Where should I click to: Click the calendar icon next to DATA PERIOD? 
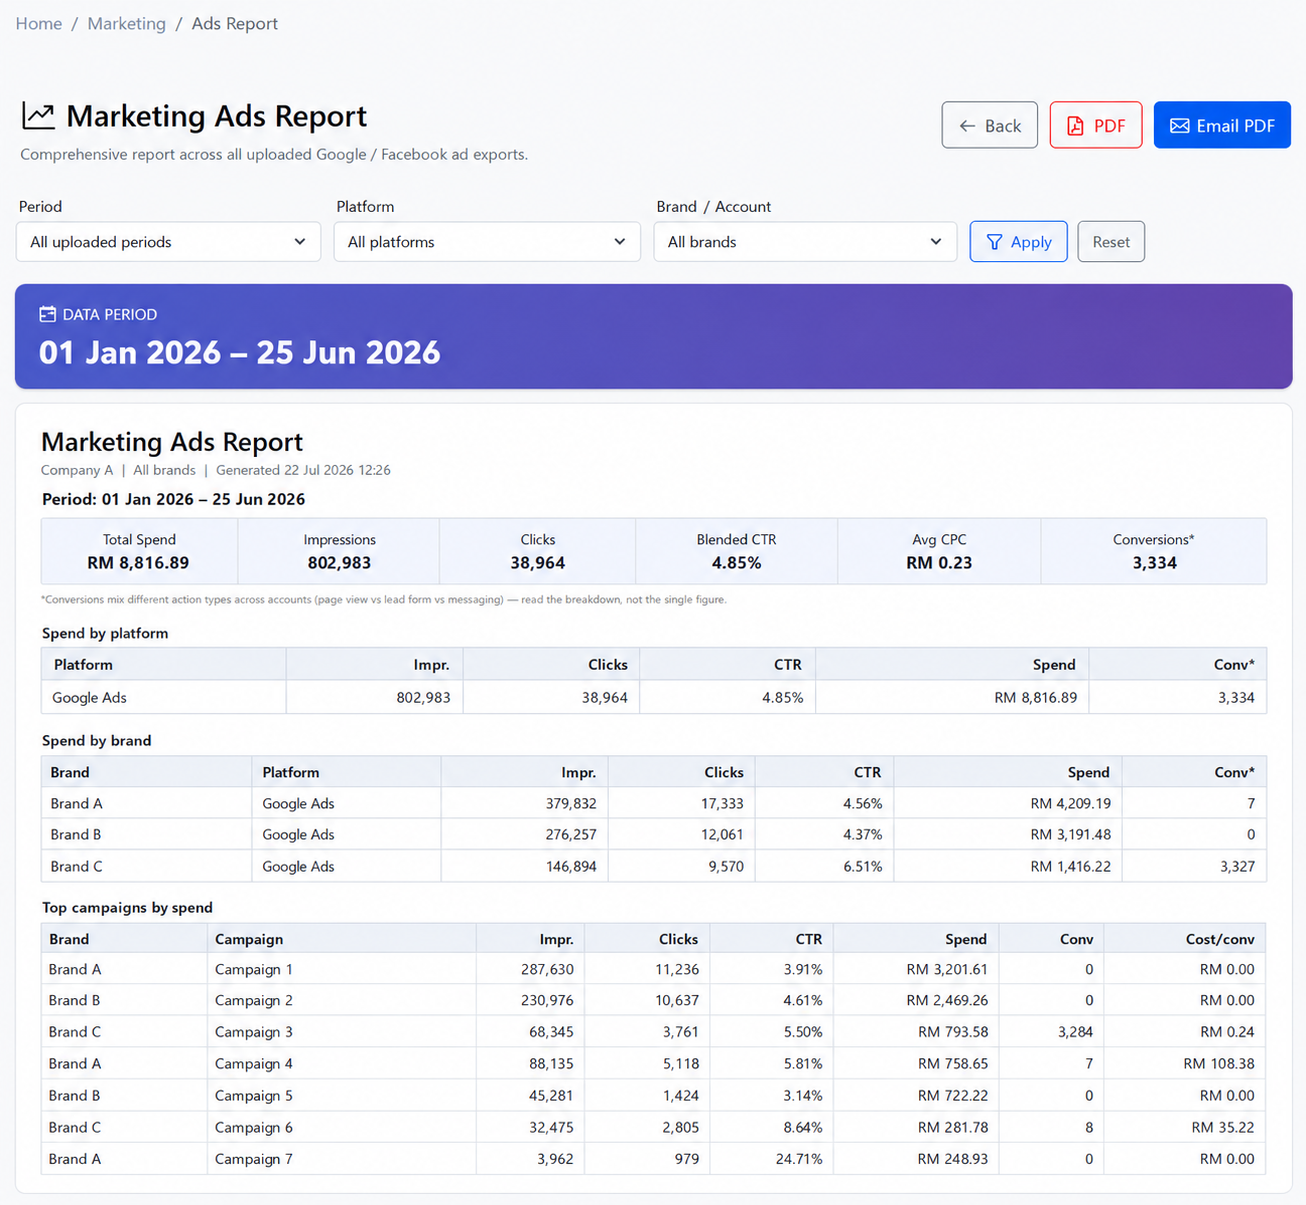pos(47,314)
